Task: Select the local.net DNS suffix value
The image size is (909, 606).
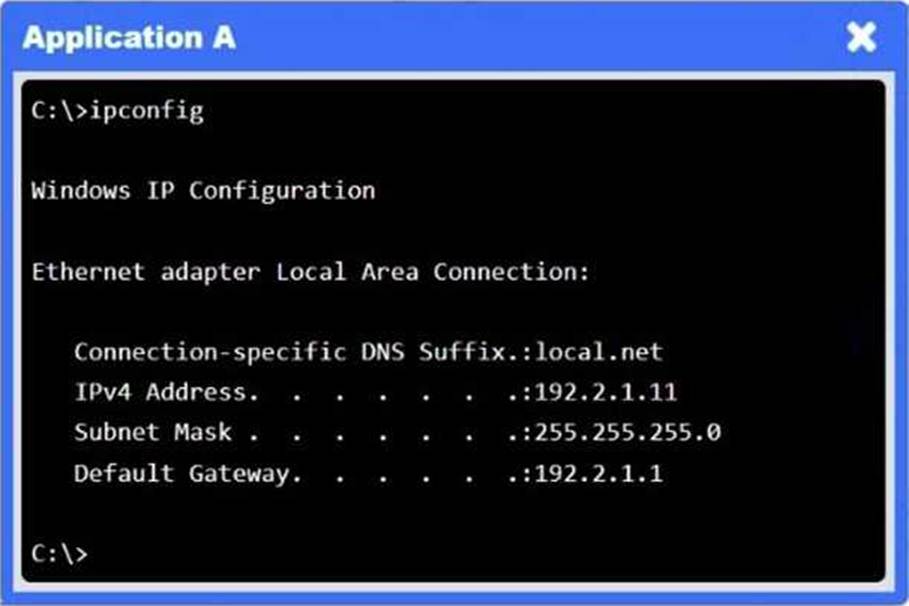Action: 599,352
